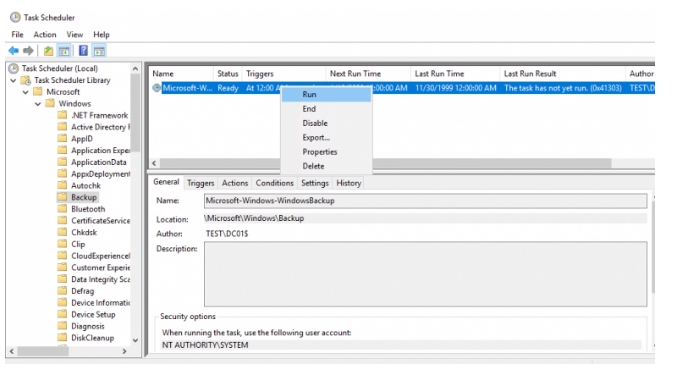
Task: Sort by the Next Run Time column
Action: tap(368, 73)
